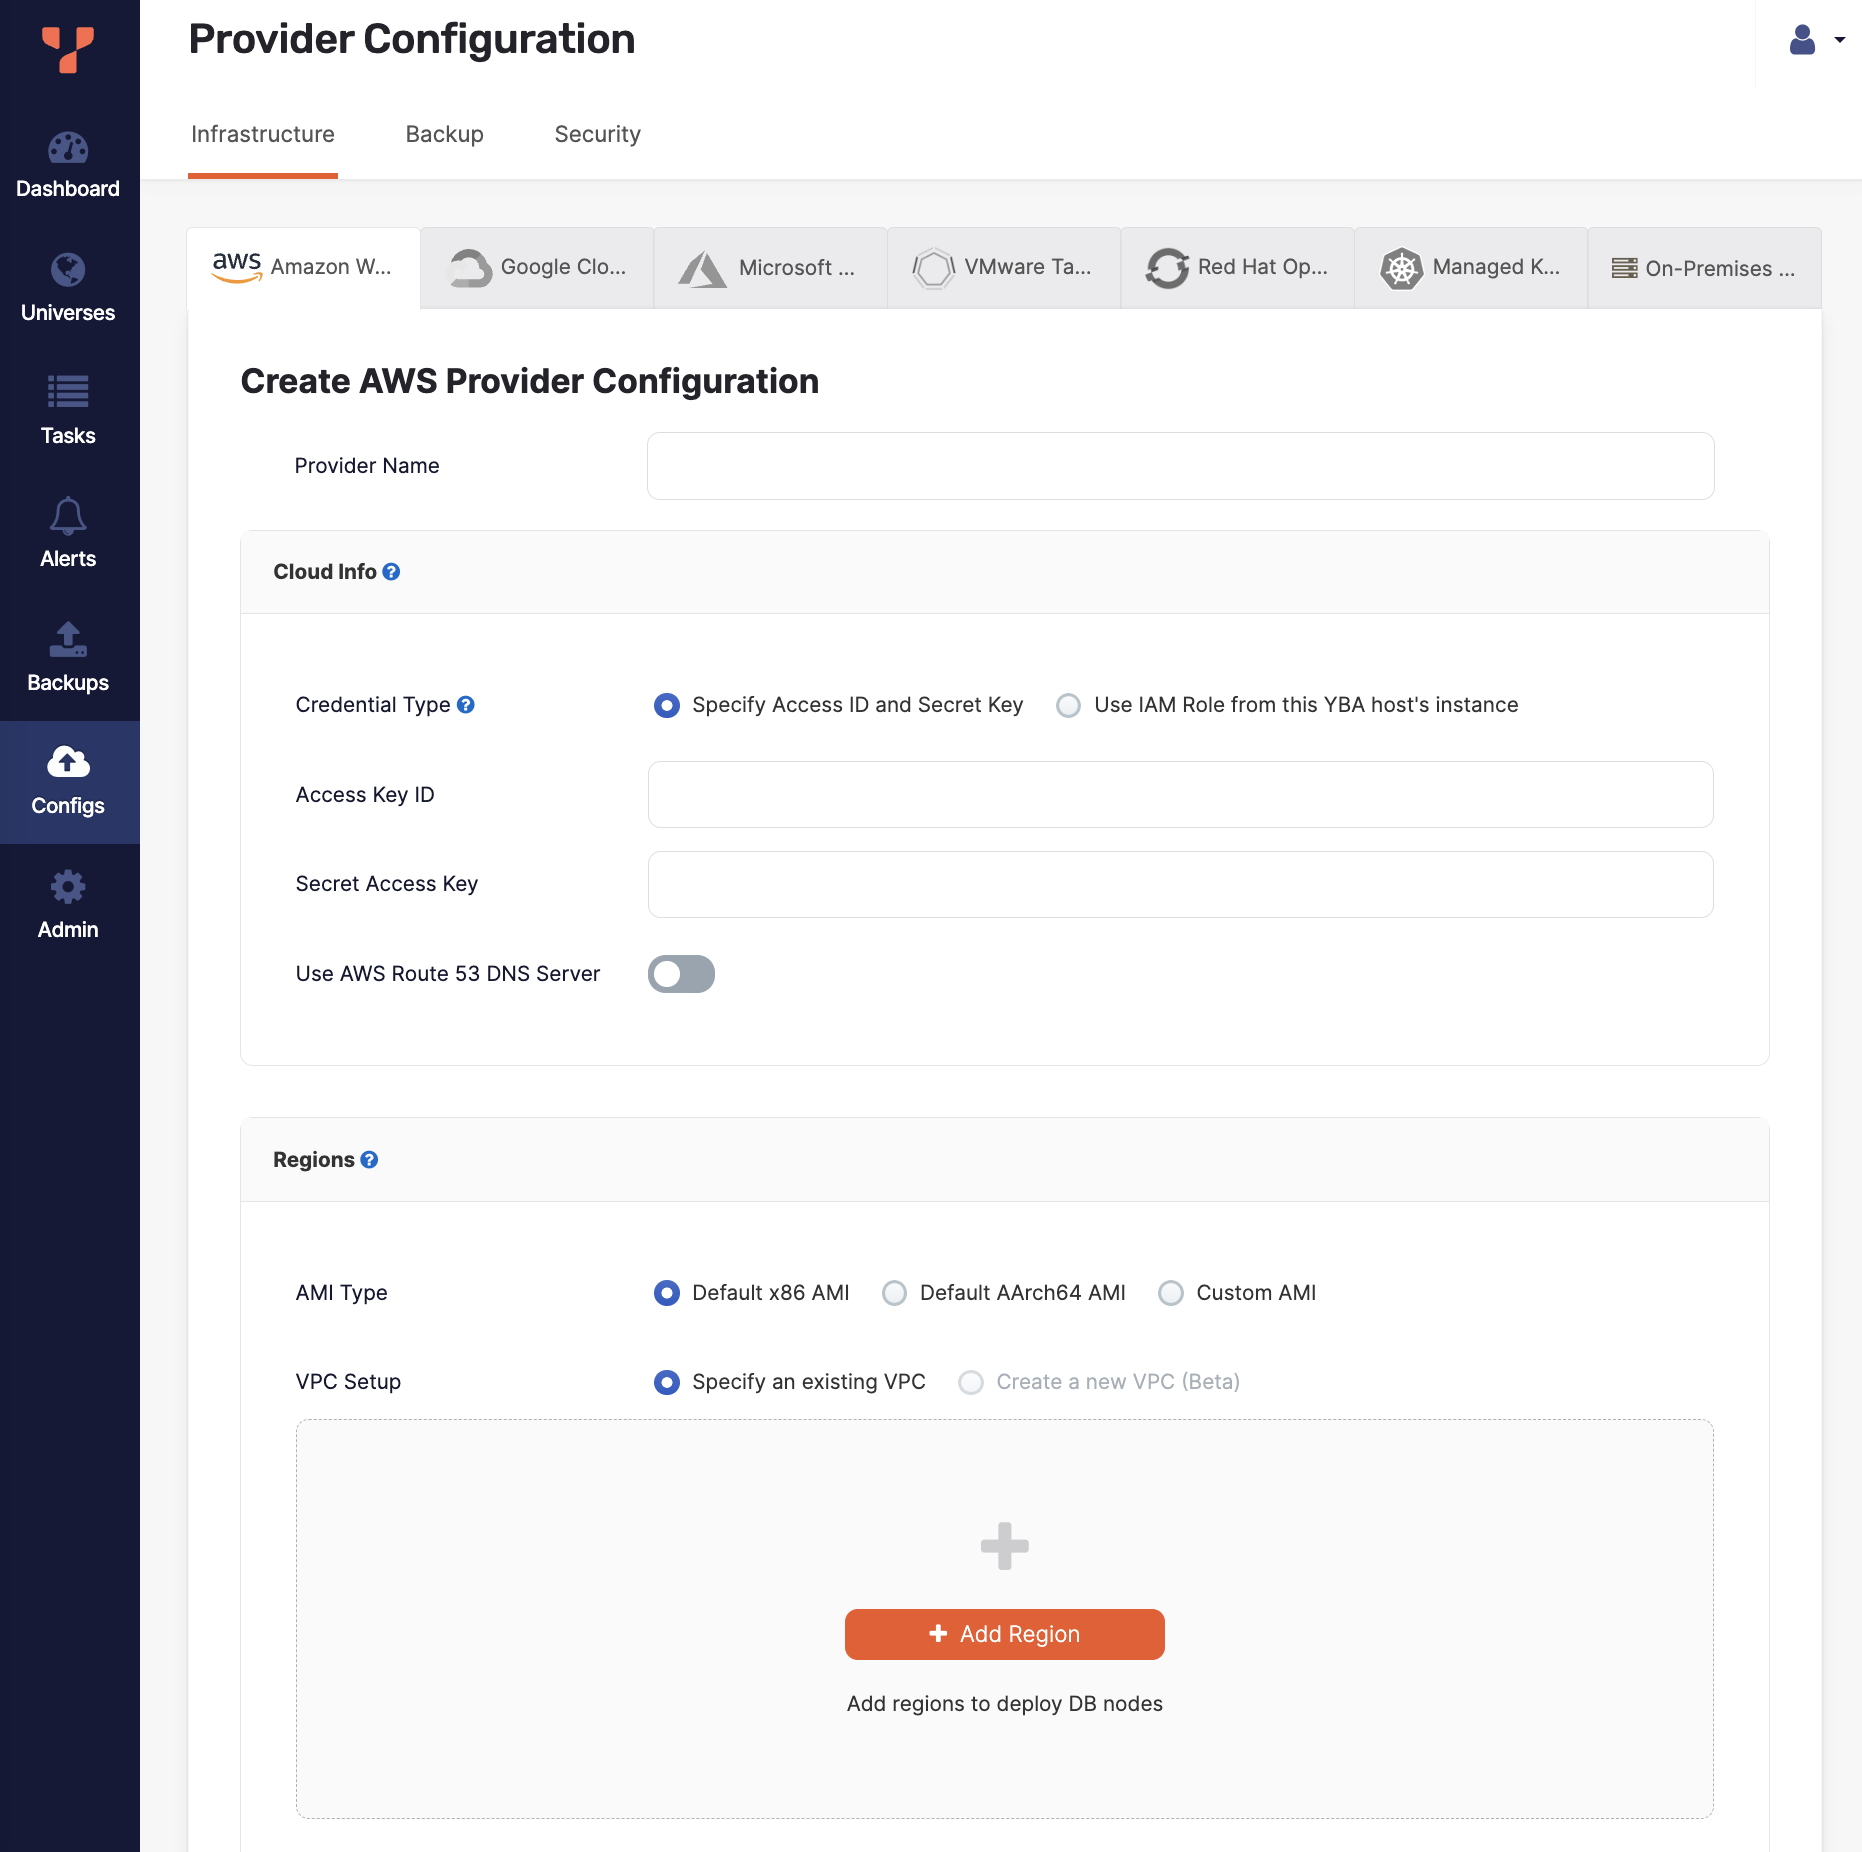Image resolution: width=1862 pixels, height=1852 pixels.
Task: Select Use IAM Role from YBA host
Action: point(1068,706)
